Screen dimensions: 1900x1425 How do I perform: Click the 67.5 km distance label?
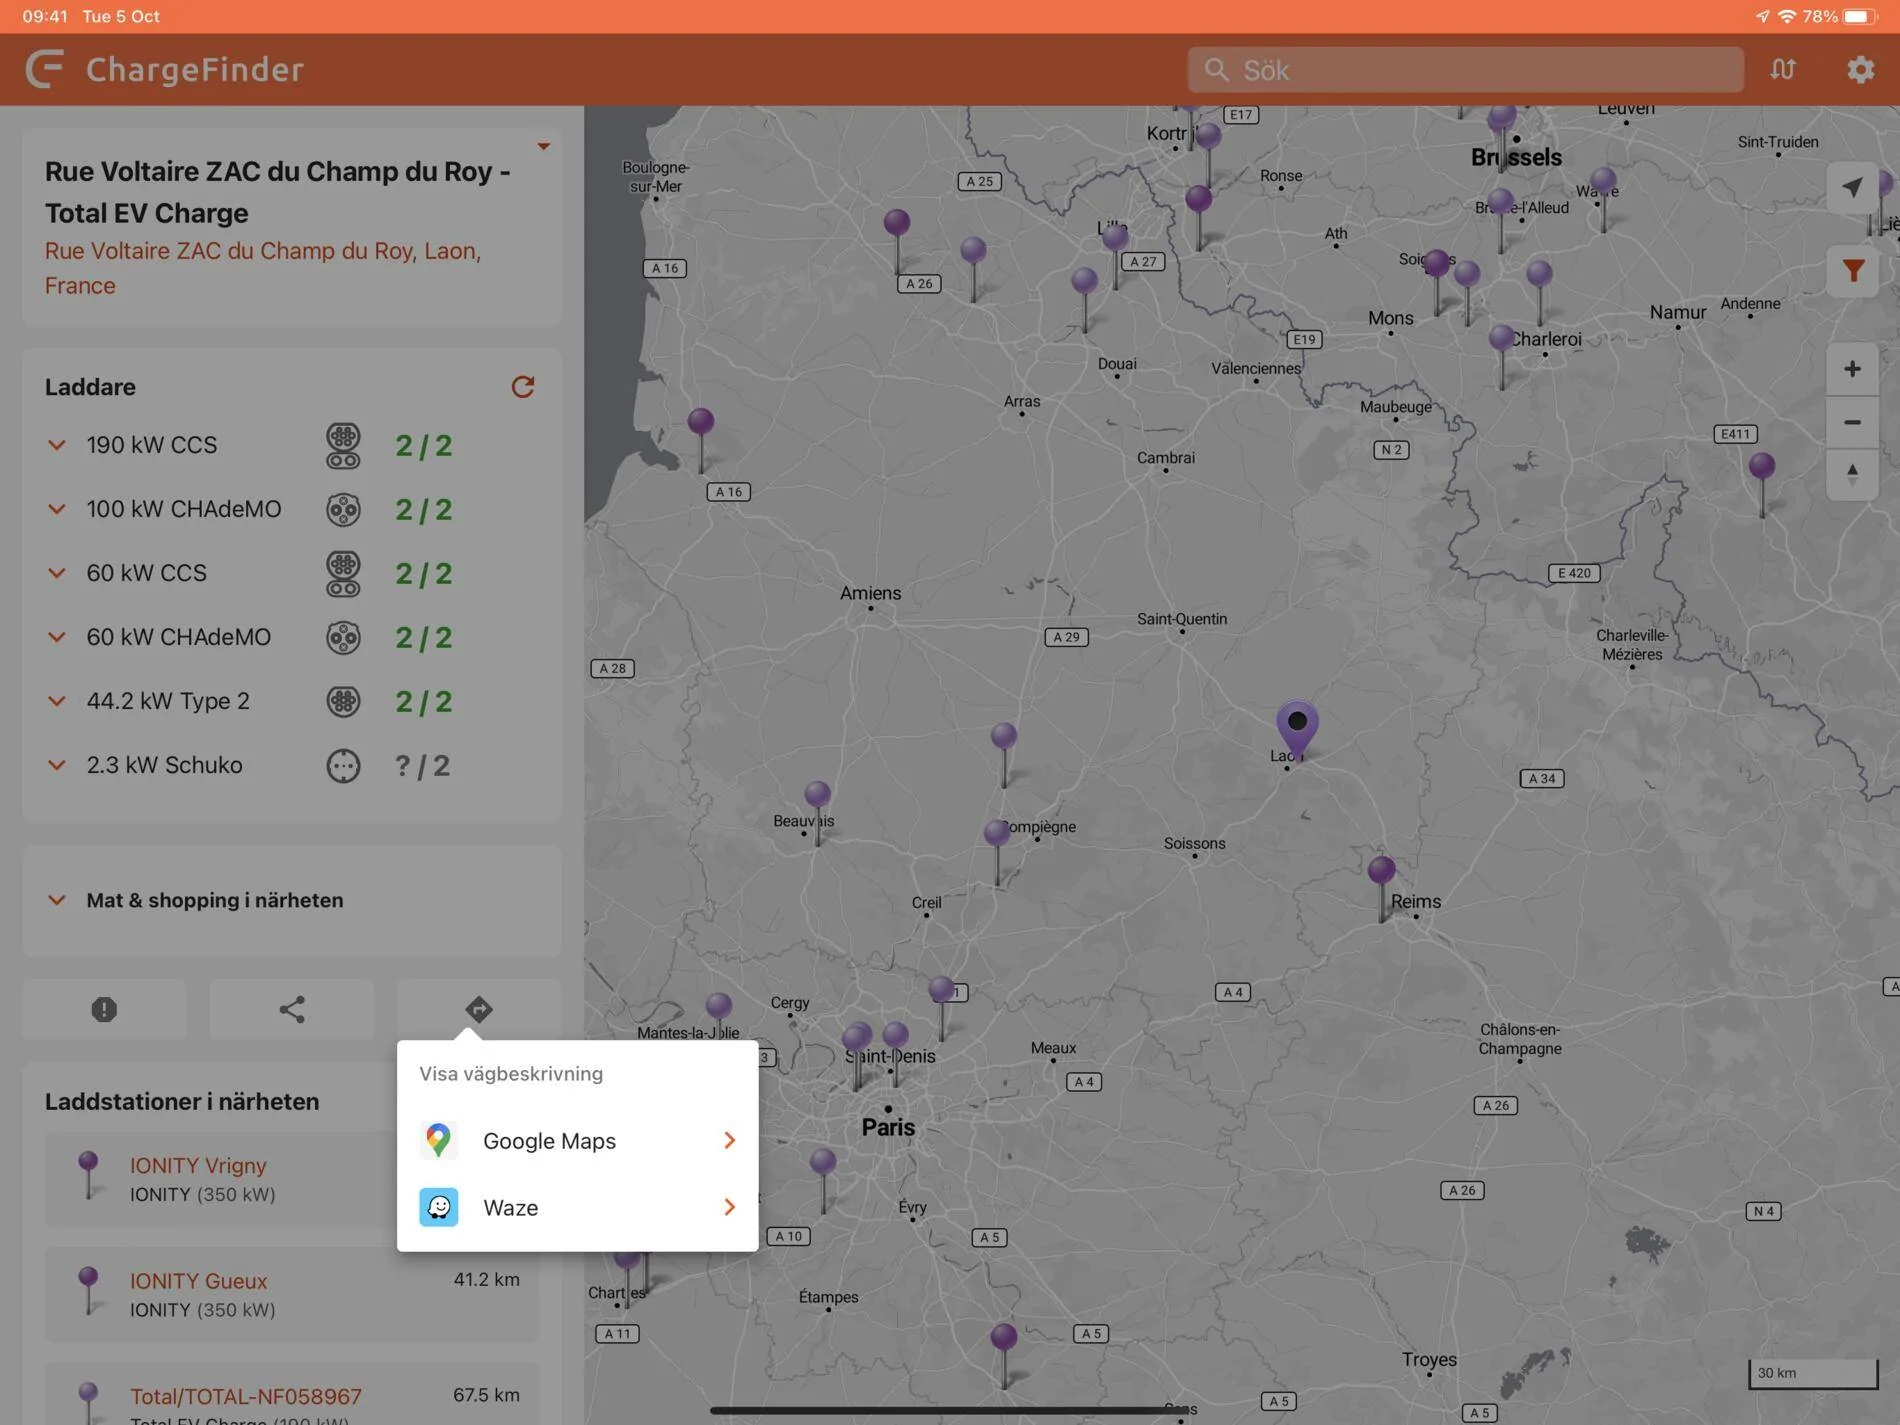pyautogui.click(x=486, y=1394)
